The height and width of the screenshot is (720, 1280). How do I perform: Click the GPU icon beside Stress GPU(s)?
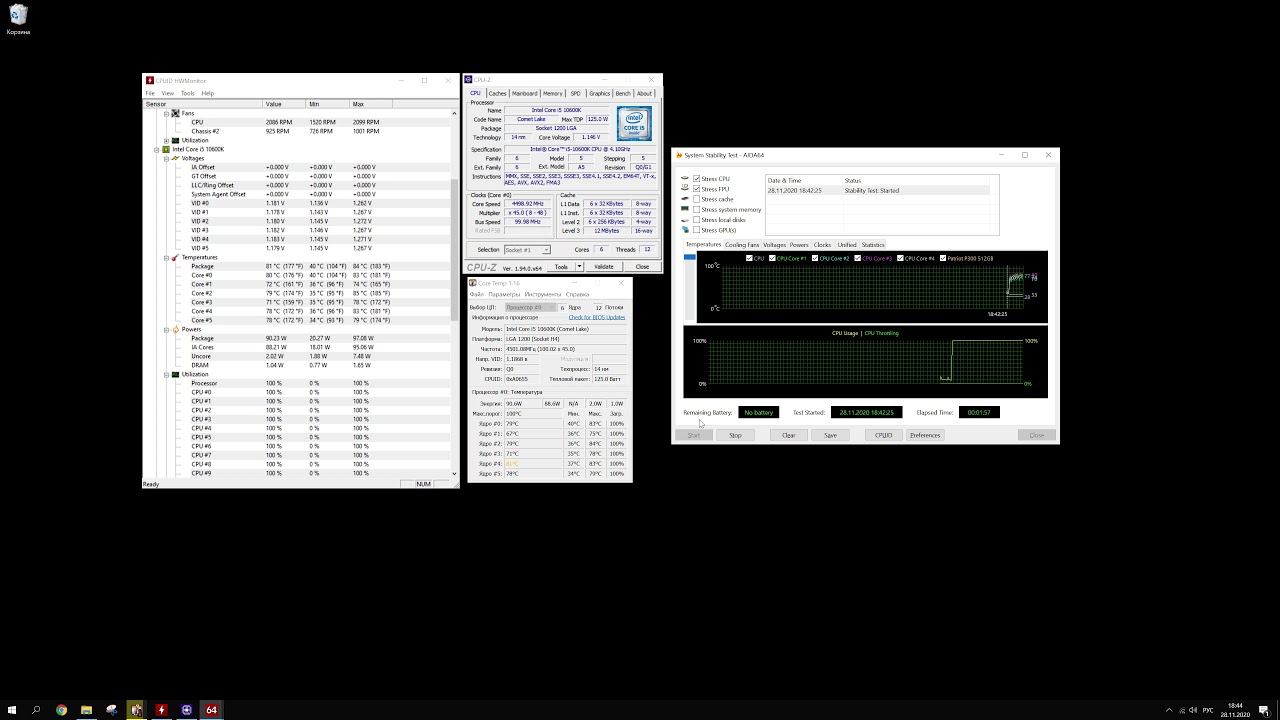pyautogui.click(x=685, y=230)
